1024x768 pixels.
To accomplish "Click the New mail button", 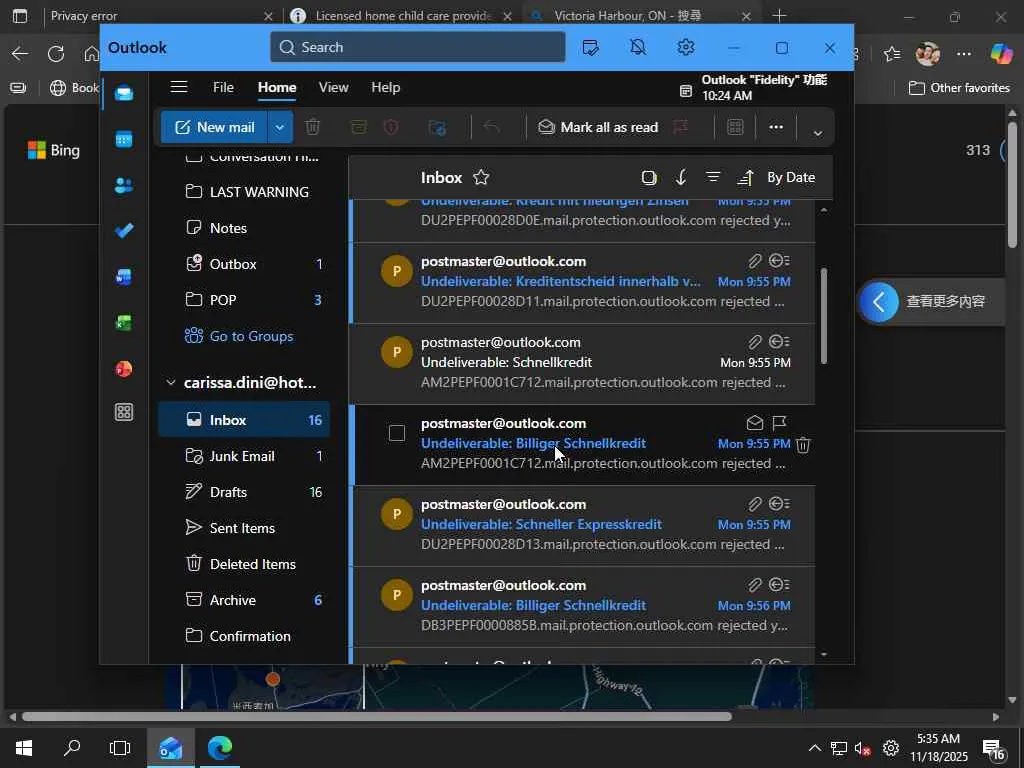I will tap(214, 127).
